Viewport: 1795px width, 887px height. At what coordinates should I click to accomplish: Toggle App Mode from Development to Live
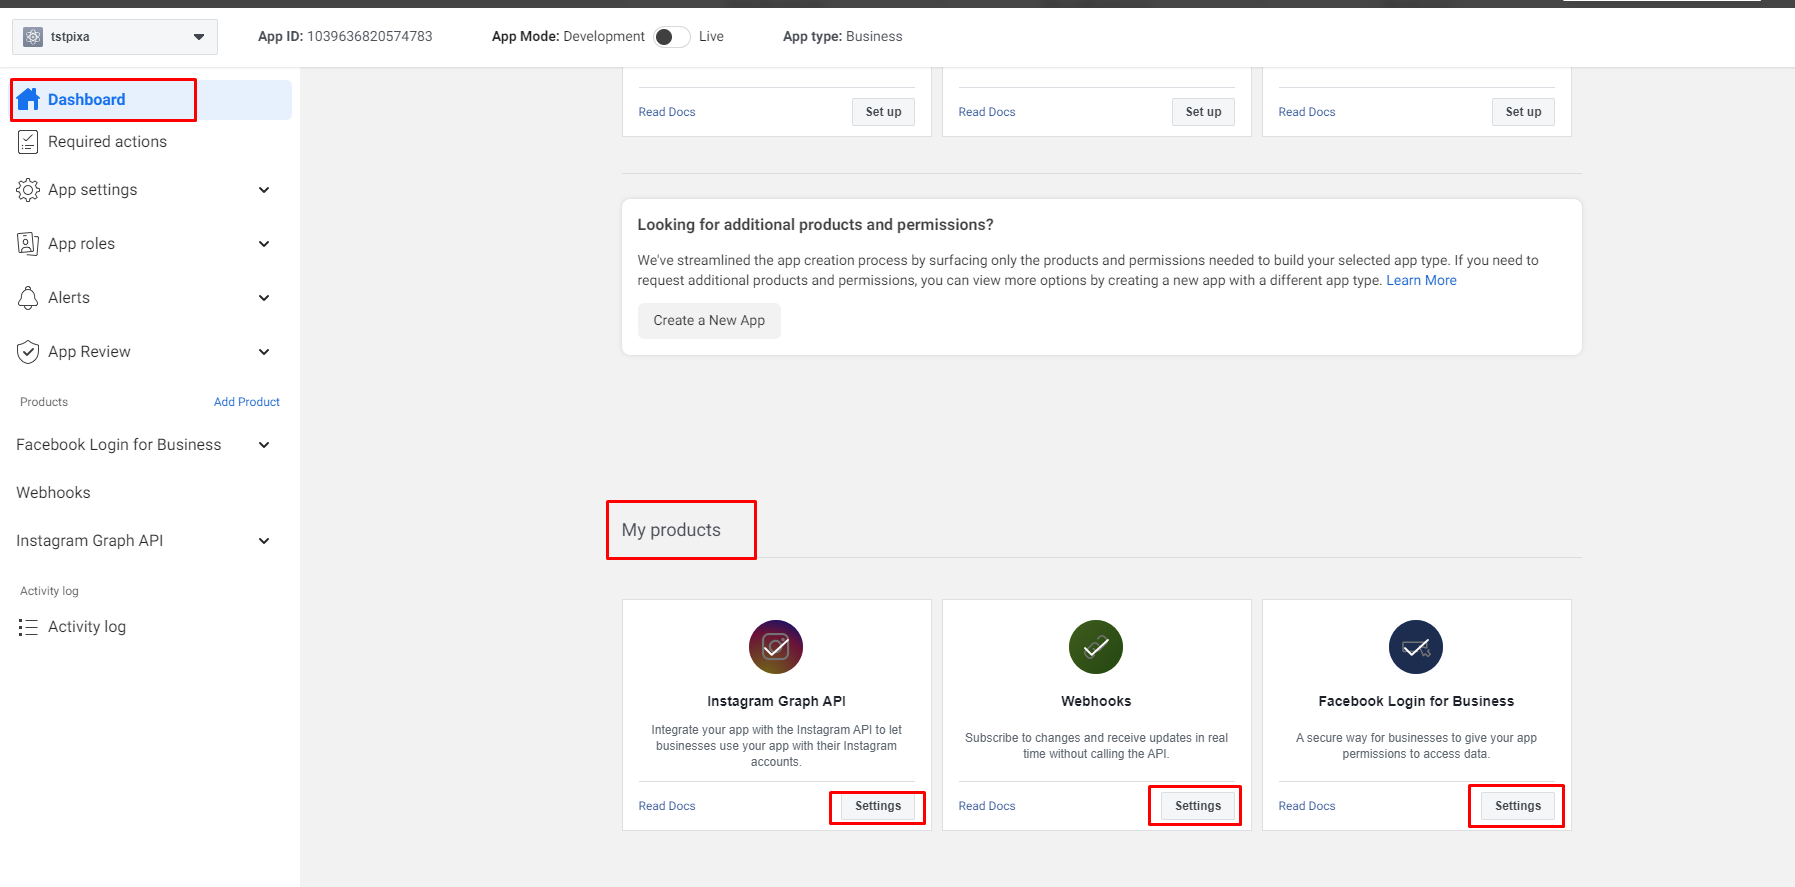coord(672,37)
